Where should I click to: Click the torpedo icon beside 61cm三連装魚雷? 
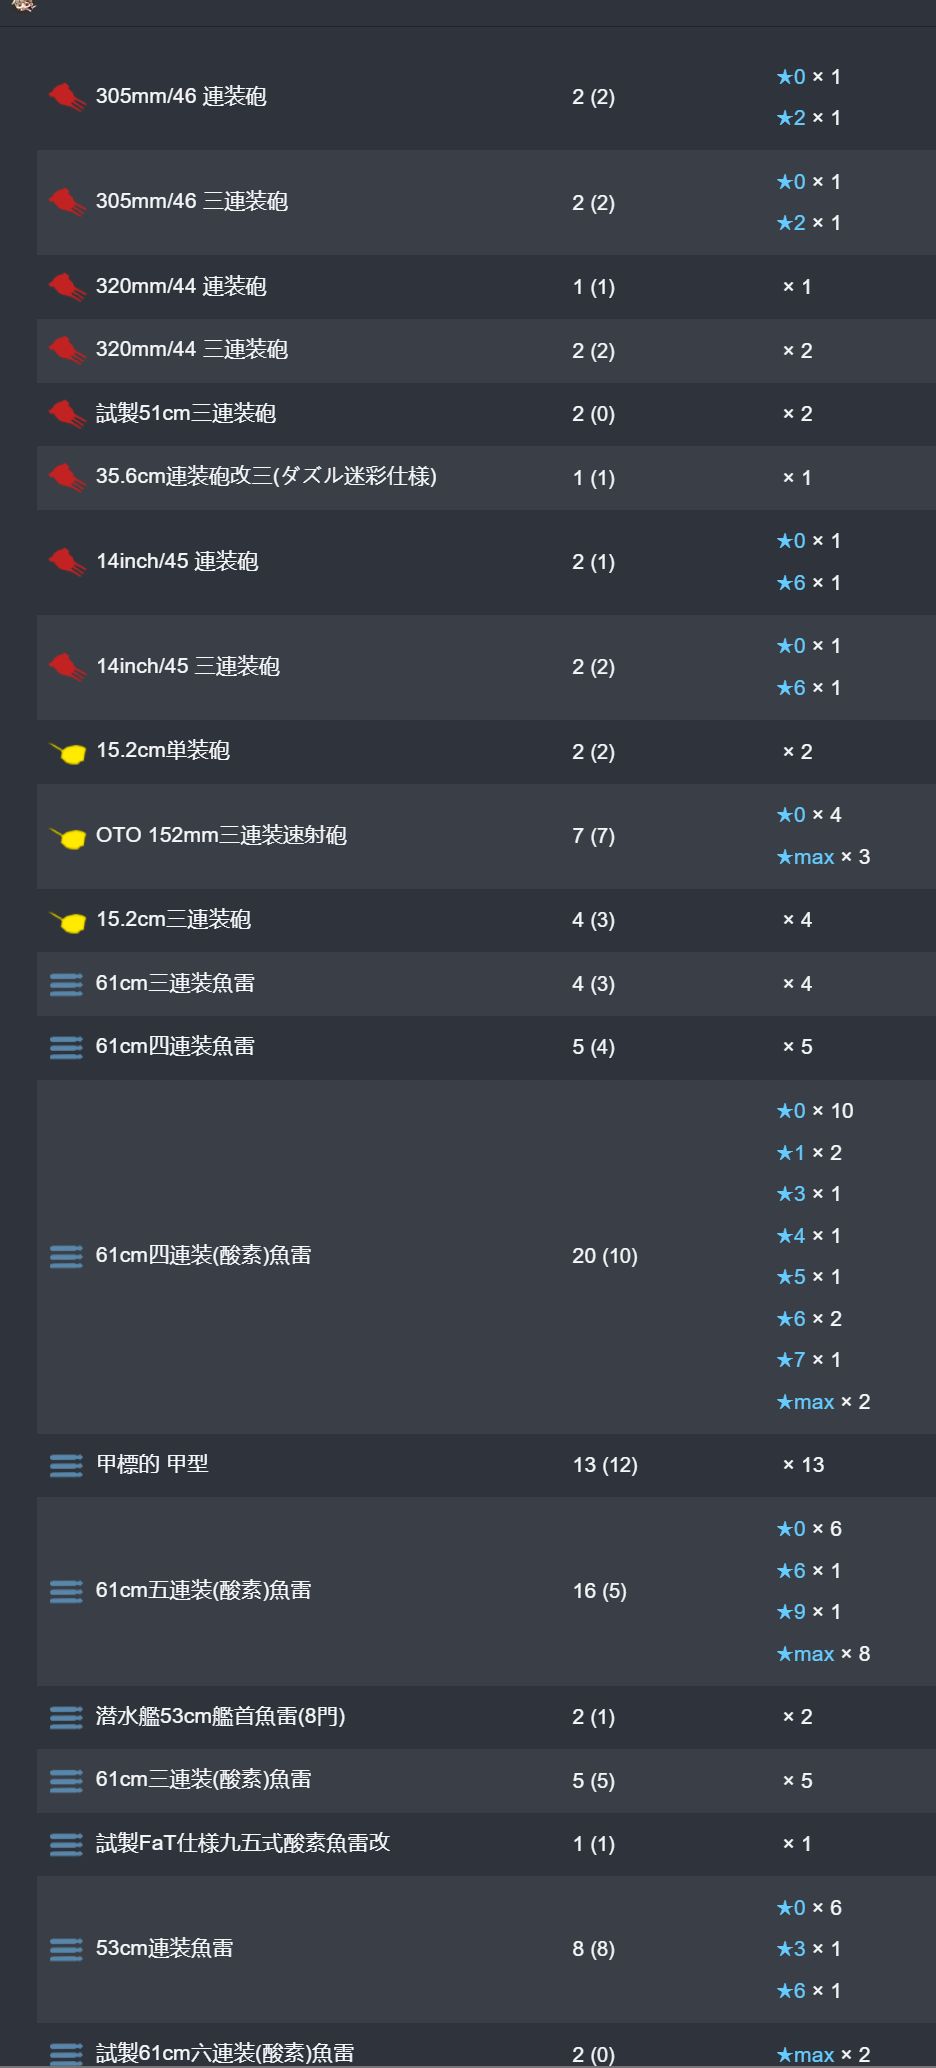[66, 984]
